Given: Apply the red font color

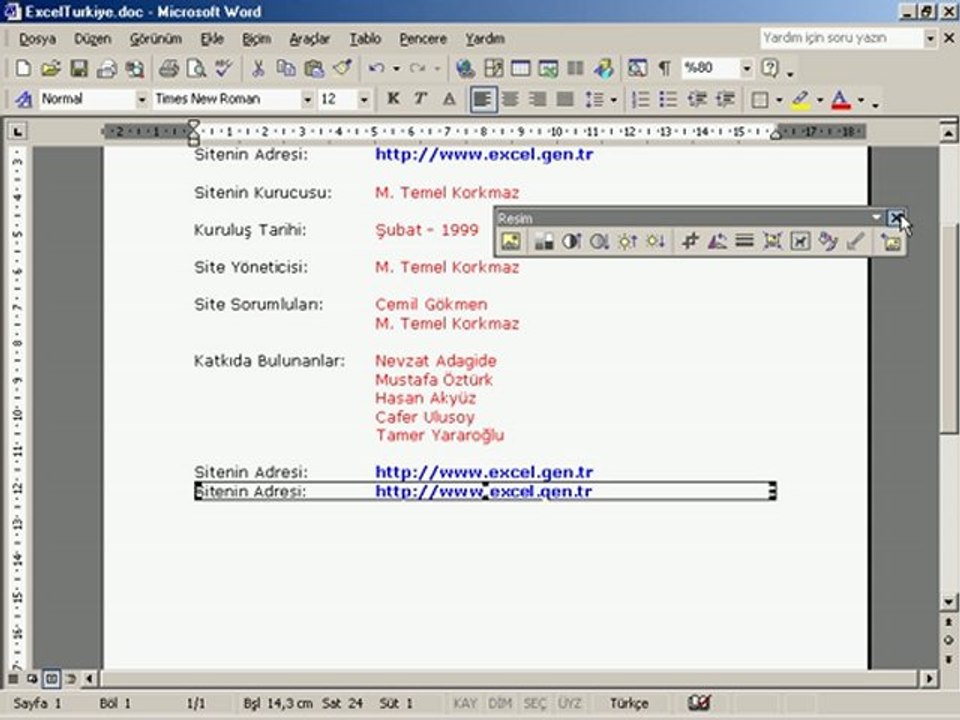Looking at the screenshot, I should pos(841,99).
